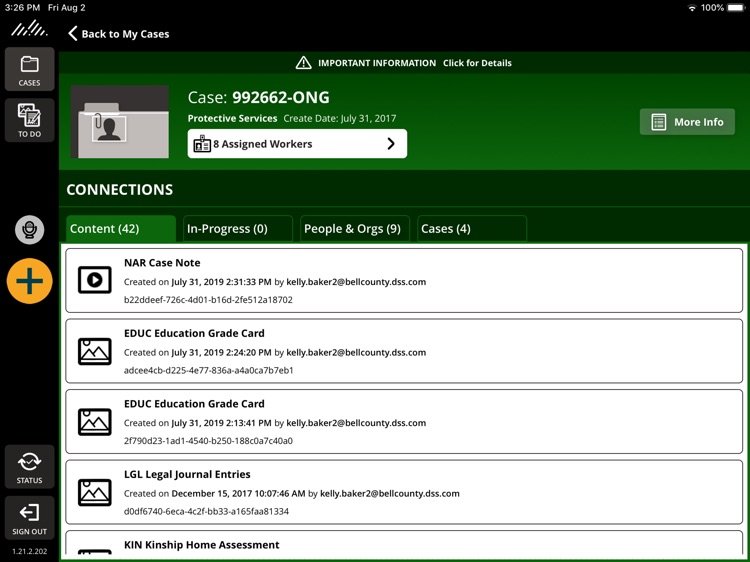Expand the 8 Assigned Workers chevron
The image size is (750, 562).
click(x=391, y=143)
